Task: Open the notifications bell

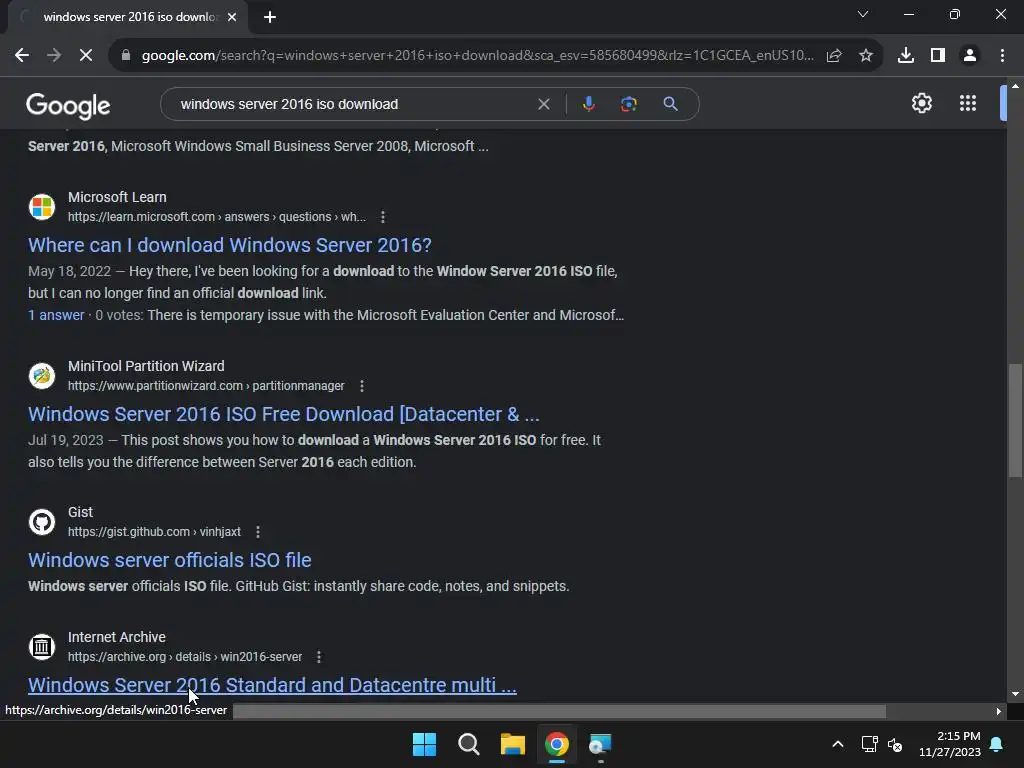Action: (997, 744)
